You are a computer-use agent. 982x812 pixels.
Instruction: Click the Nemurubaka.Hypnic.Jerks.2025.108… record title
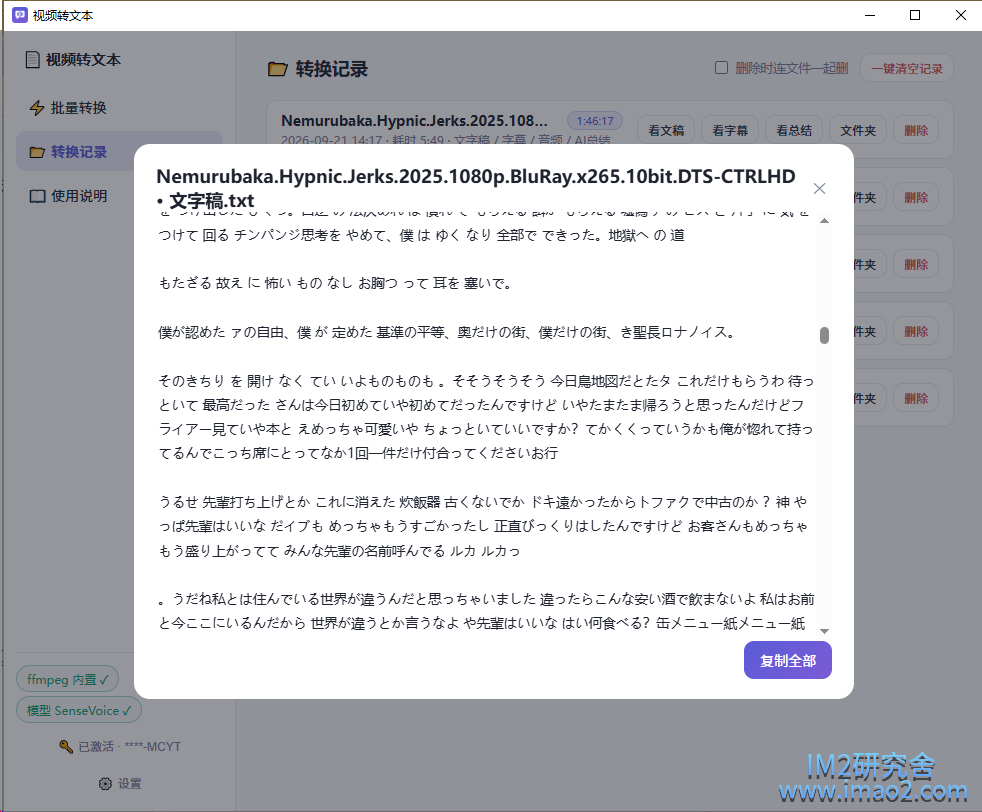point(414,120)
